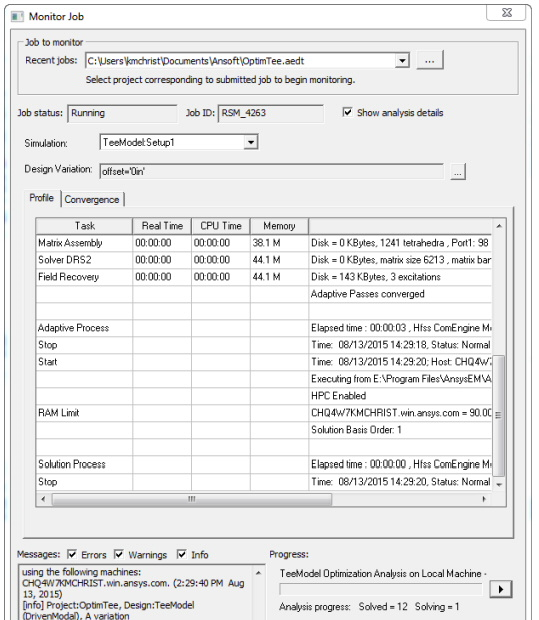Select the Field Recovery task cell

(84, 277)
